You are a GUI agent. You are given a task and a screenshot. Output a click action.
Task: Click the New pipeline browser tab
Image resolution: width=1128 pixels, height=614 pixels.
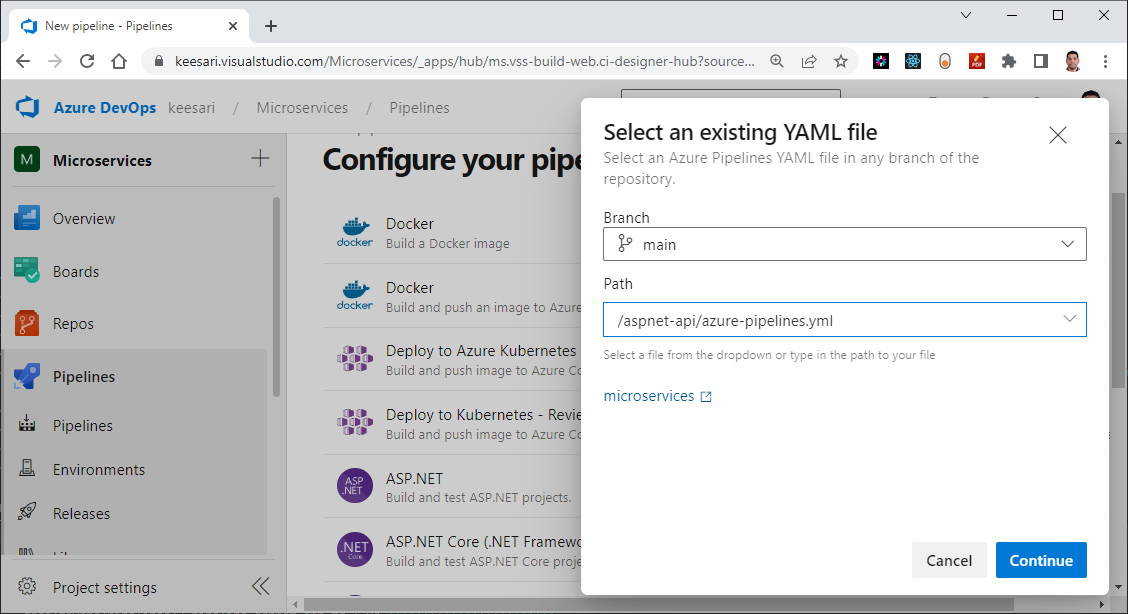[x=129, y=26]
